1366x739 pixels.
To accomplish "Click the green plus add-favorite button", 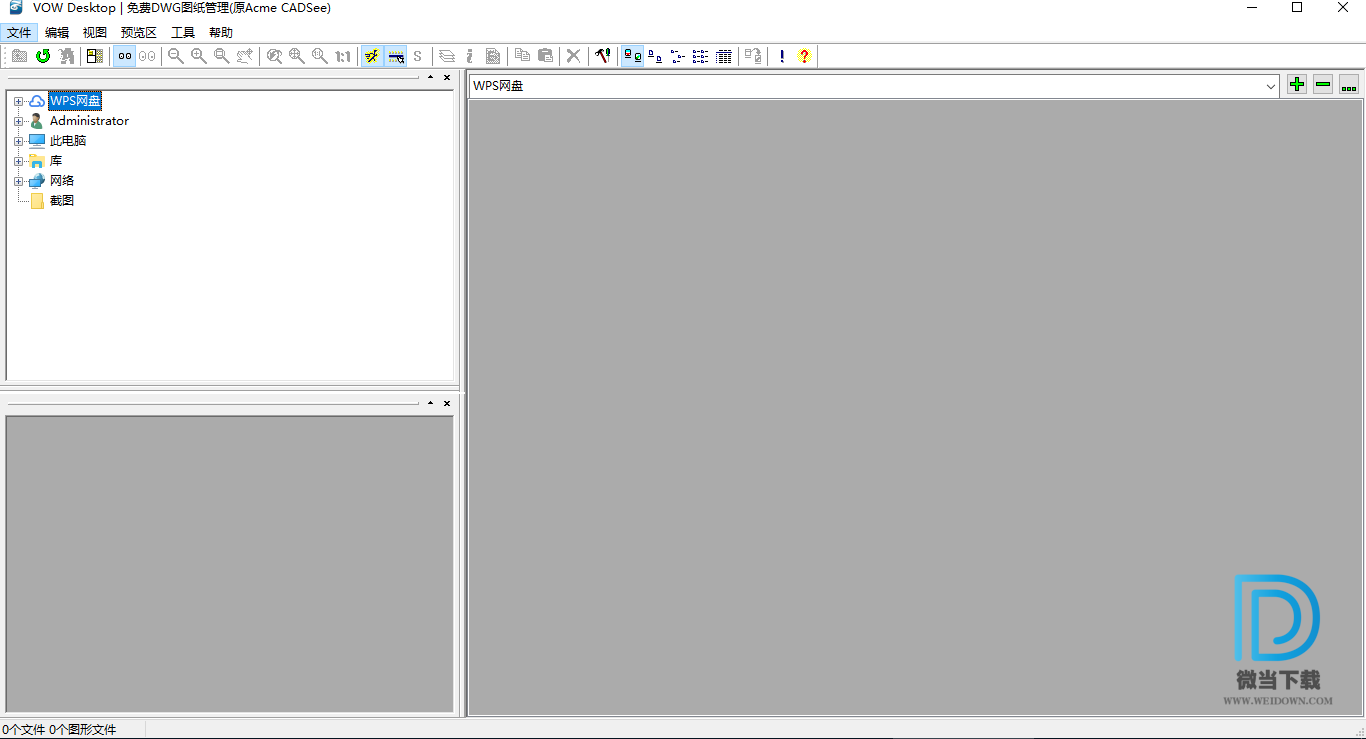I will 1297,85.
